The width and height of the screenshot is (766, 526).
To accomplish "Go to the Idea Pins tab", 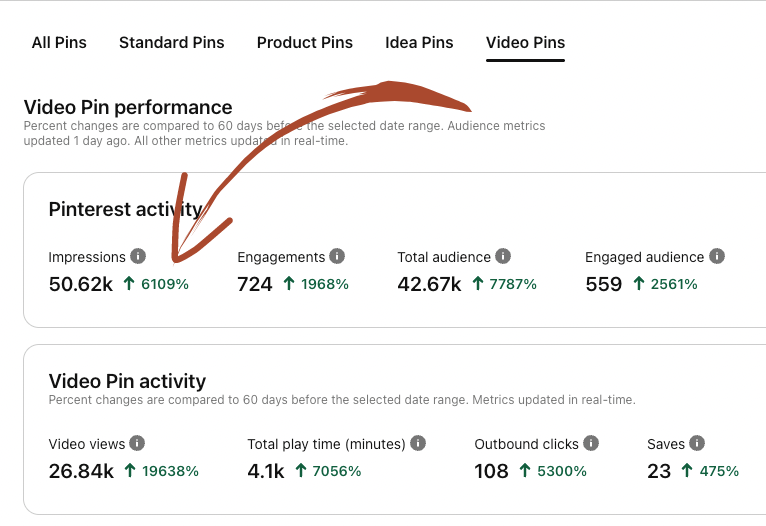I will tap(419, 43).
